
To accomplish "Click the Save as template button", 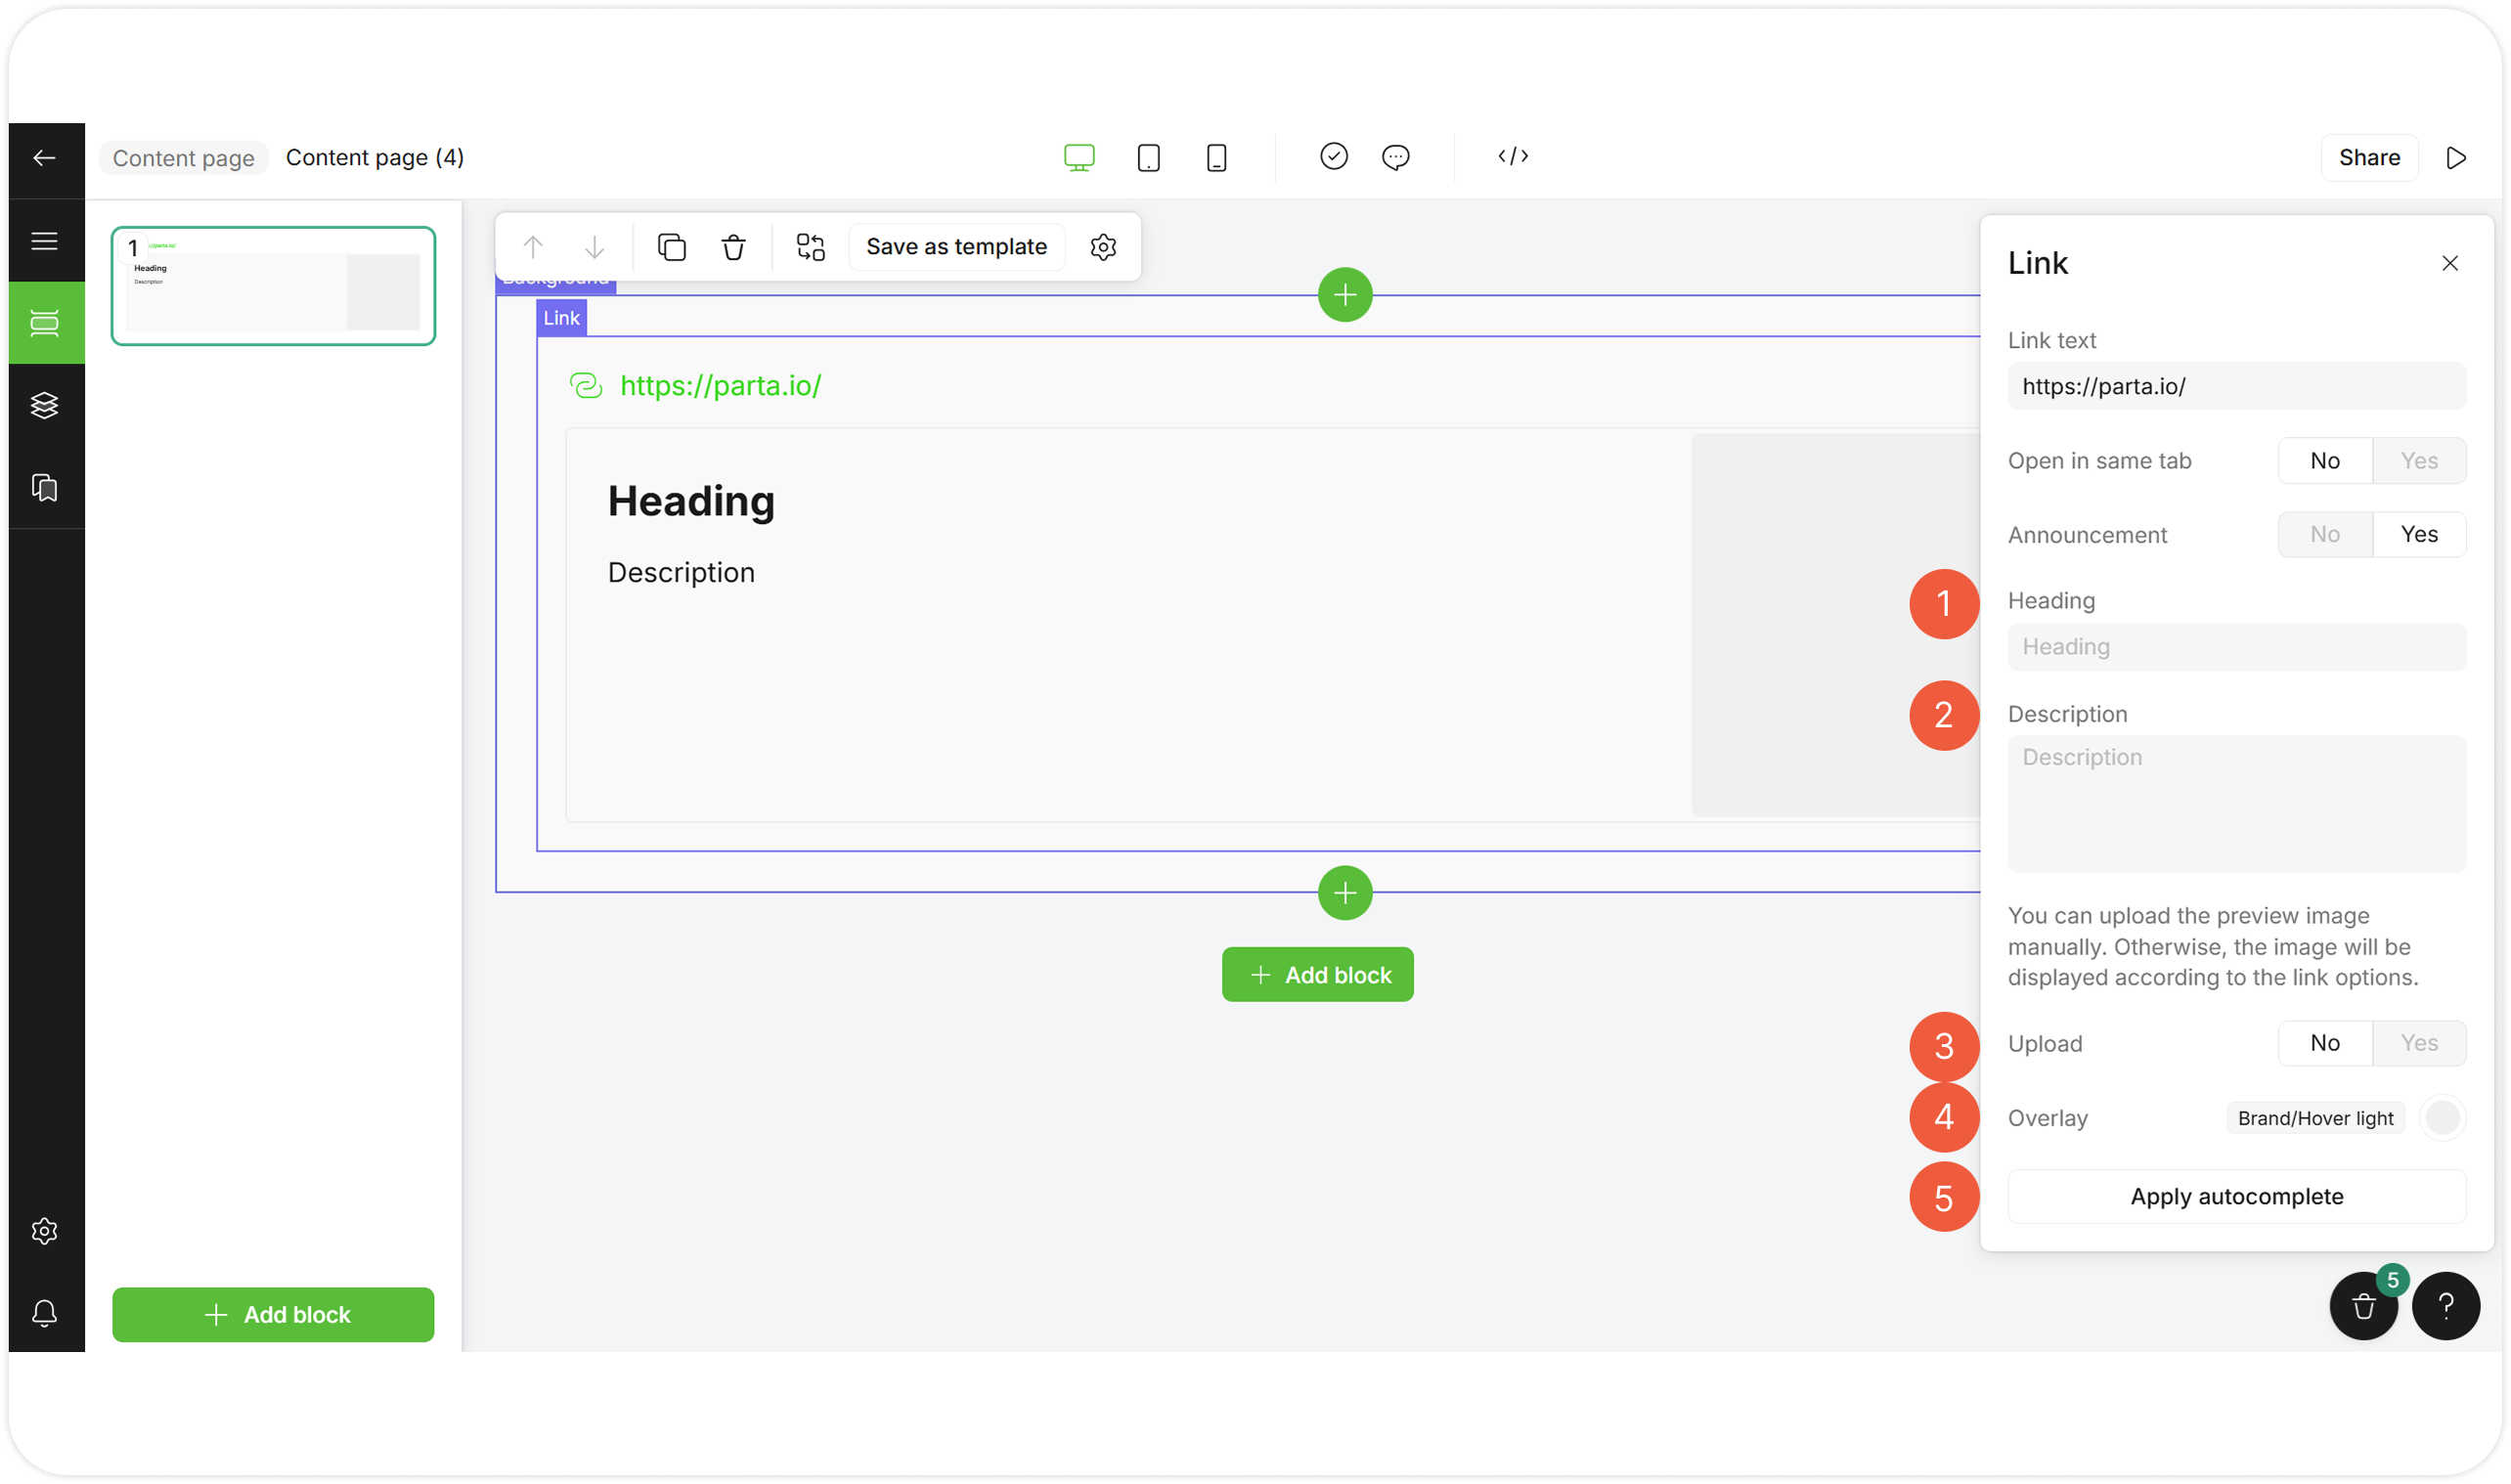I will click(956, 247).
